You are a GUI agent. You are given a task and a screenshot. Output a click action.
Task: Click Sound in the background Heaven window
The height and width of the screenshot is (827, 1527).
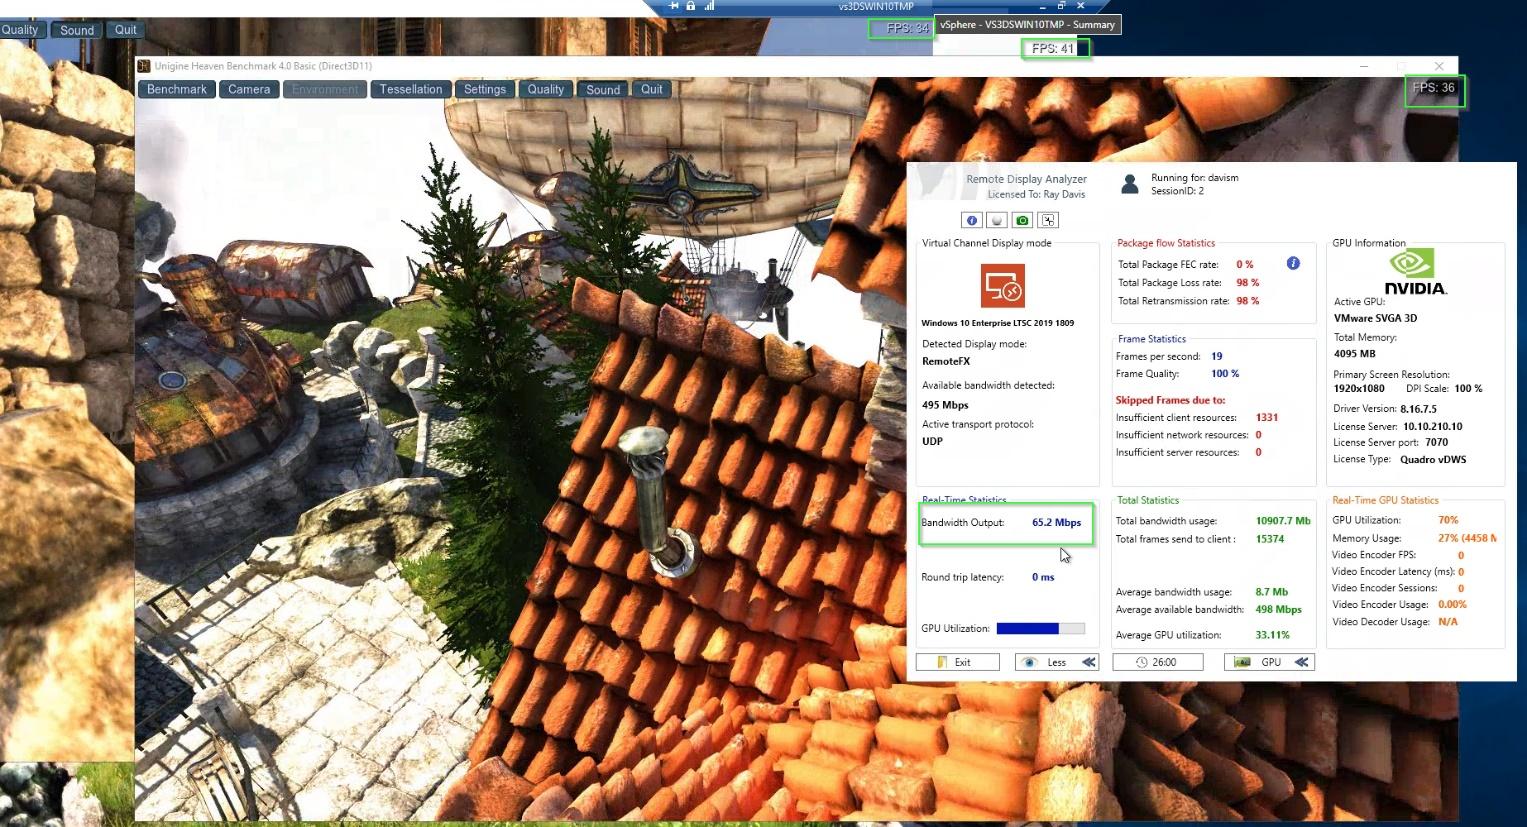point(77,30)
